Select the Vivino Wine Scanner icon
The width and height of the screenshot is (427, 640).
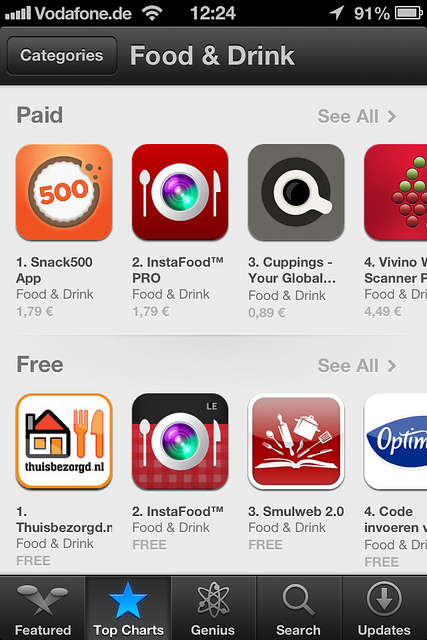(x=396, y=192)
